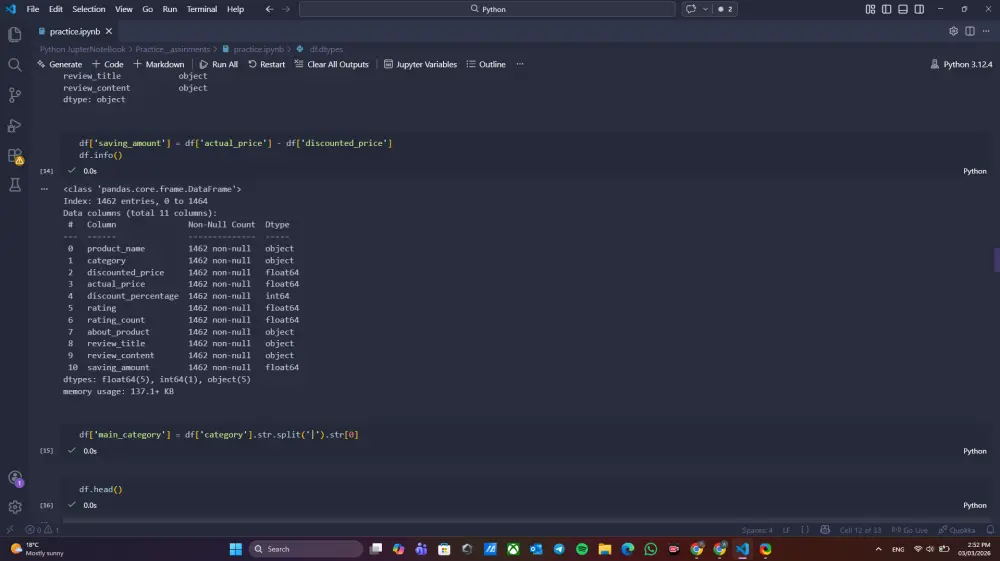Clear All Outputs in the notebook
This screenshot has width=1000, height=561.
pos(332,64)
